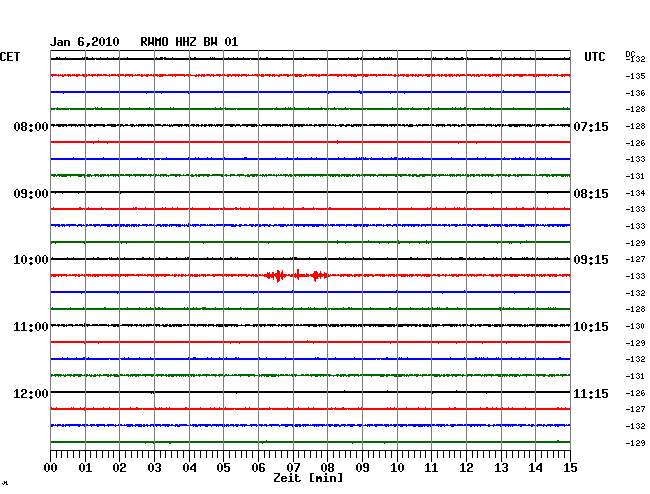The image size is (650, 494).
Task: Click the "11:15" UTC time label
Action: click(591, 393)
